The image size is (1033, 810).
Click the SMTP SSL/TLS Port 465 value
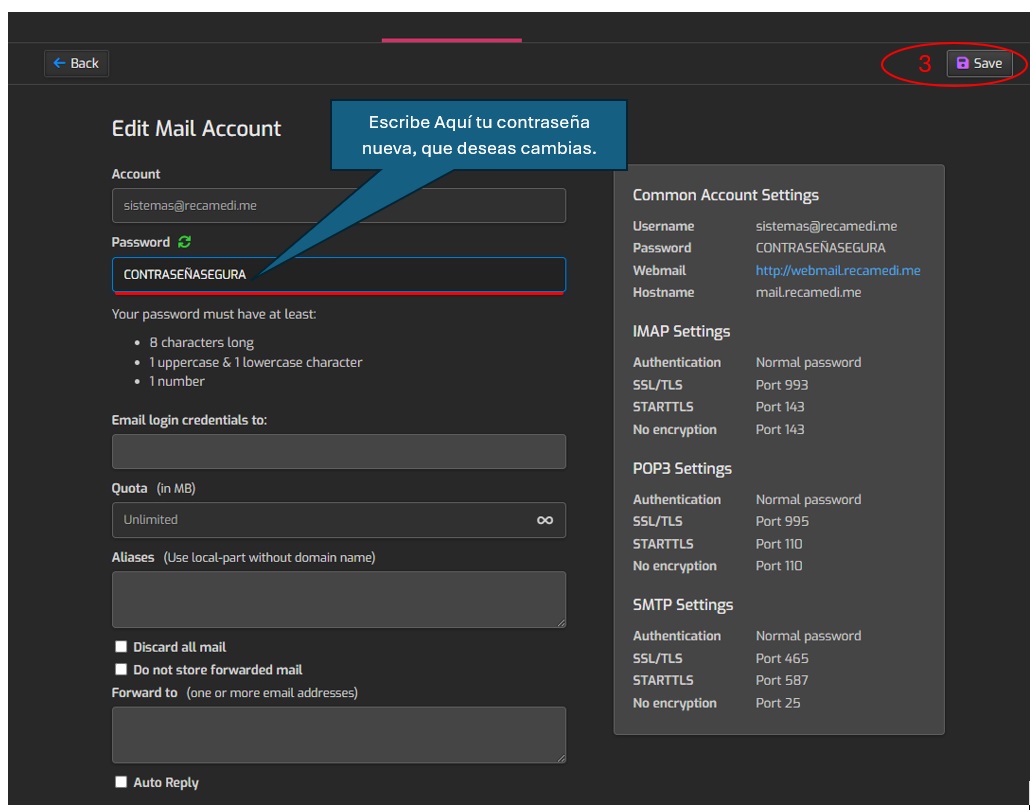[x=781, y=658]
